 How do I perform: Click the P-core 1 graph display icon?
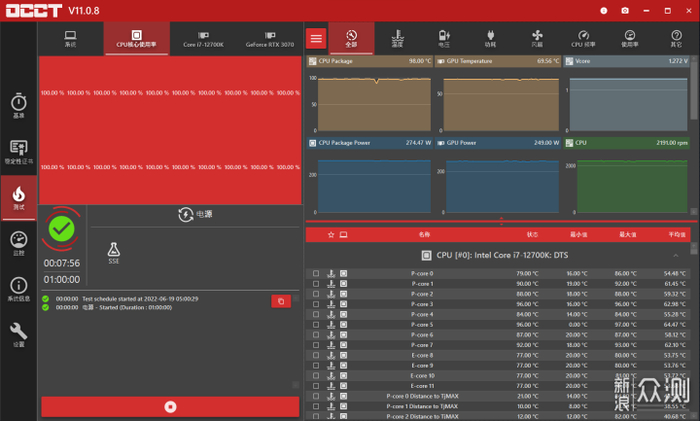pyautogui.click(x=343, y=283)
